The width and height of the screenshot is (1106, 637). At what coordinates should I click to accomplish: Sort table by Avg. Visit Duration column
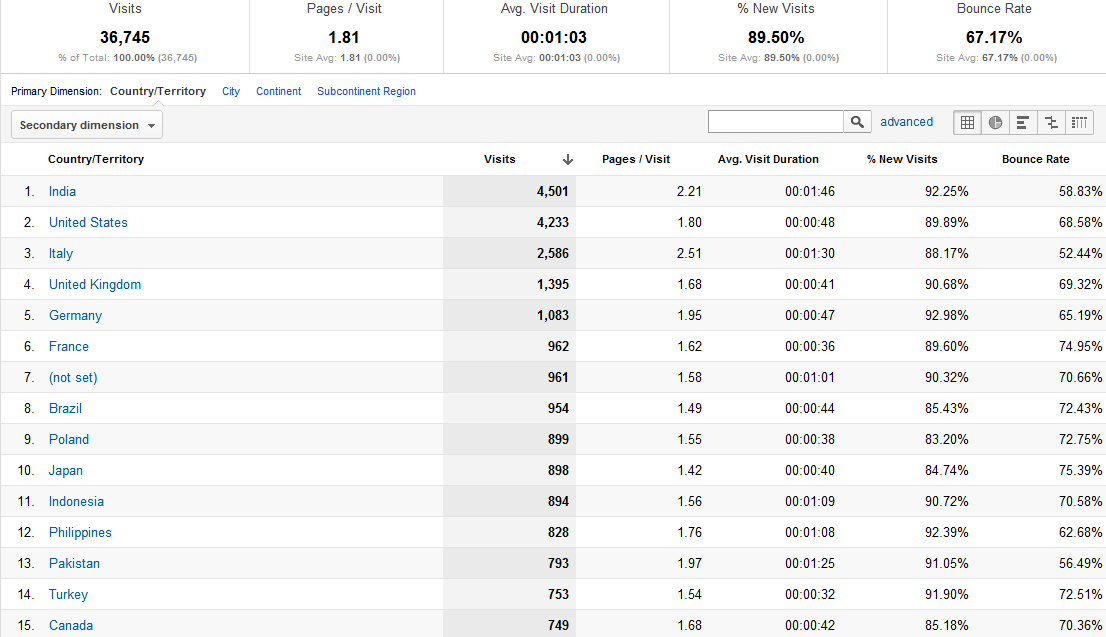pos(768,159)
